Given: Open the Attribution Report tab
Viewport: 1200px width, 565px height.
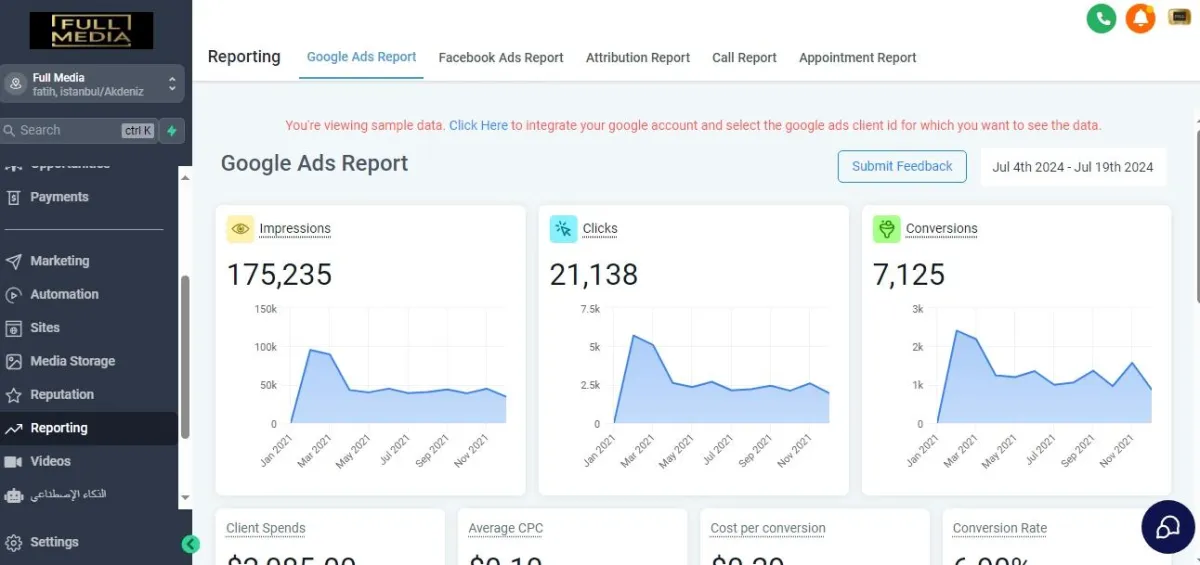Looking at the screenshot, I should (638, 58).
